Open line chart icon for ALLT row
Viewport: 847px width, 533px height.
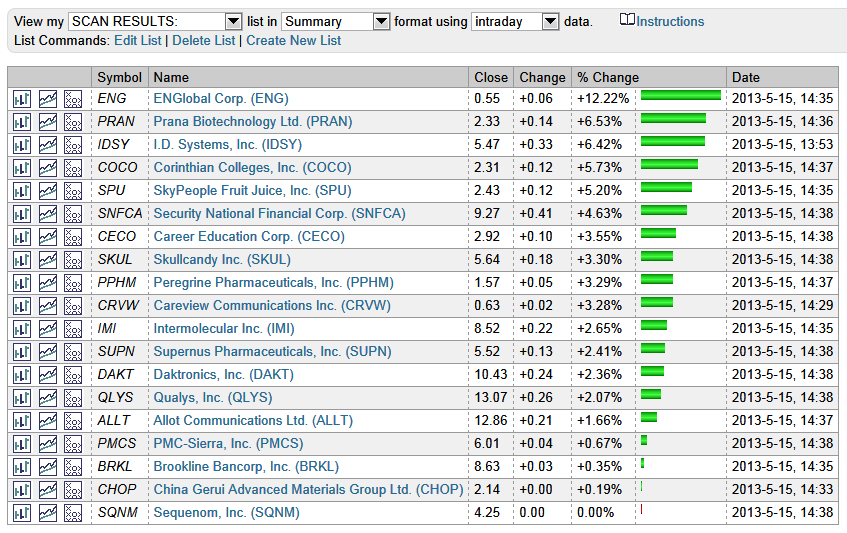[48, 421]
